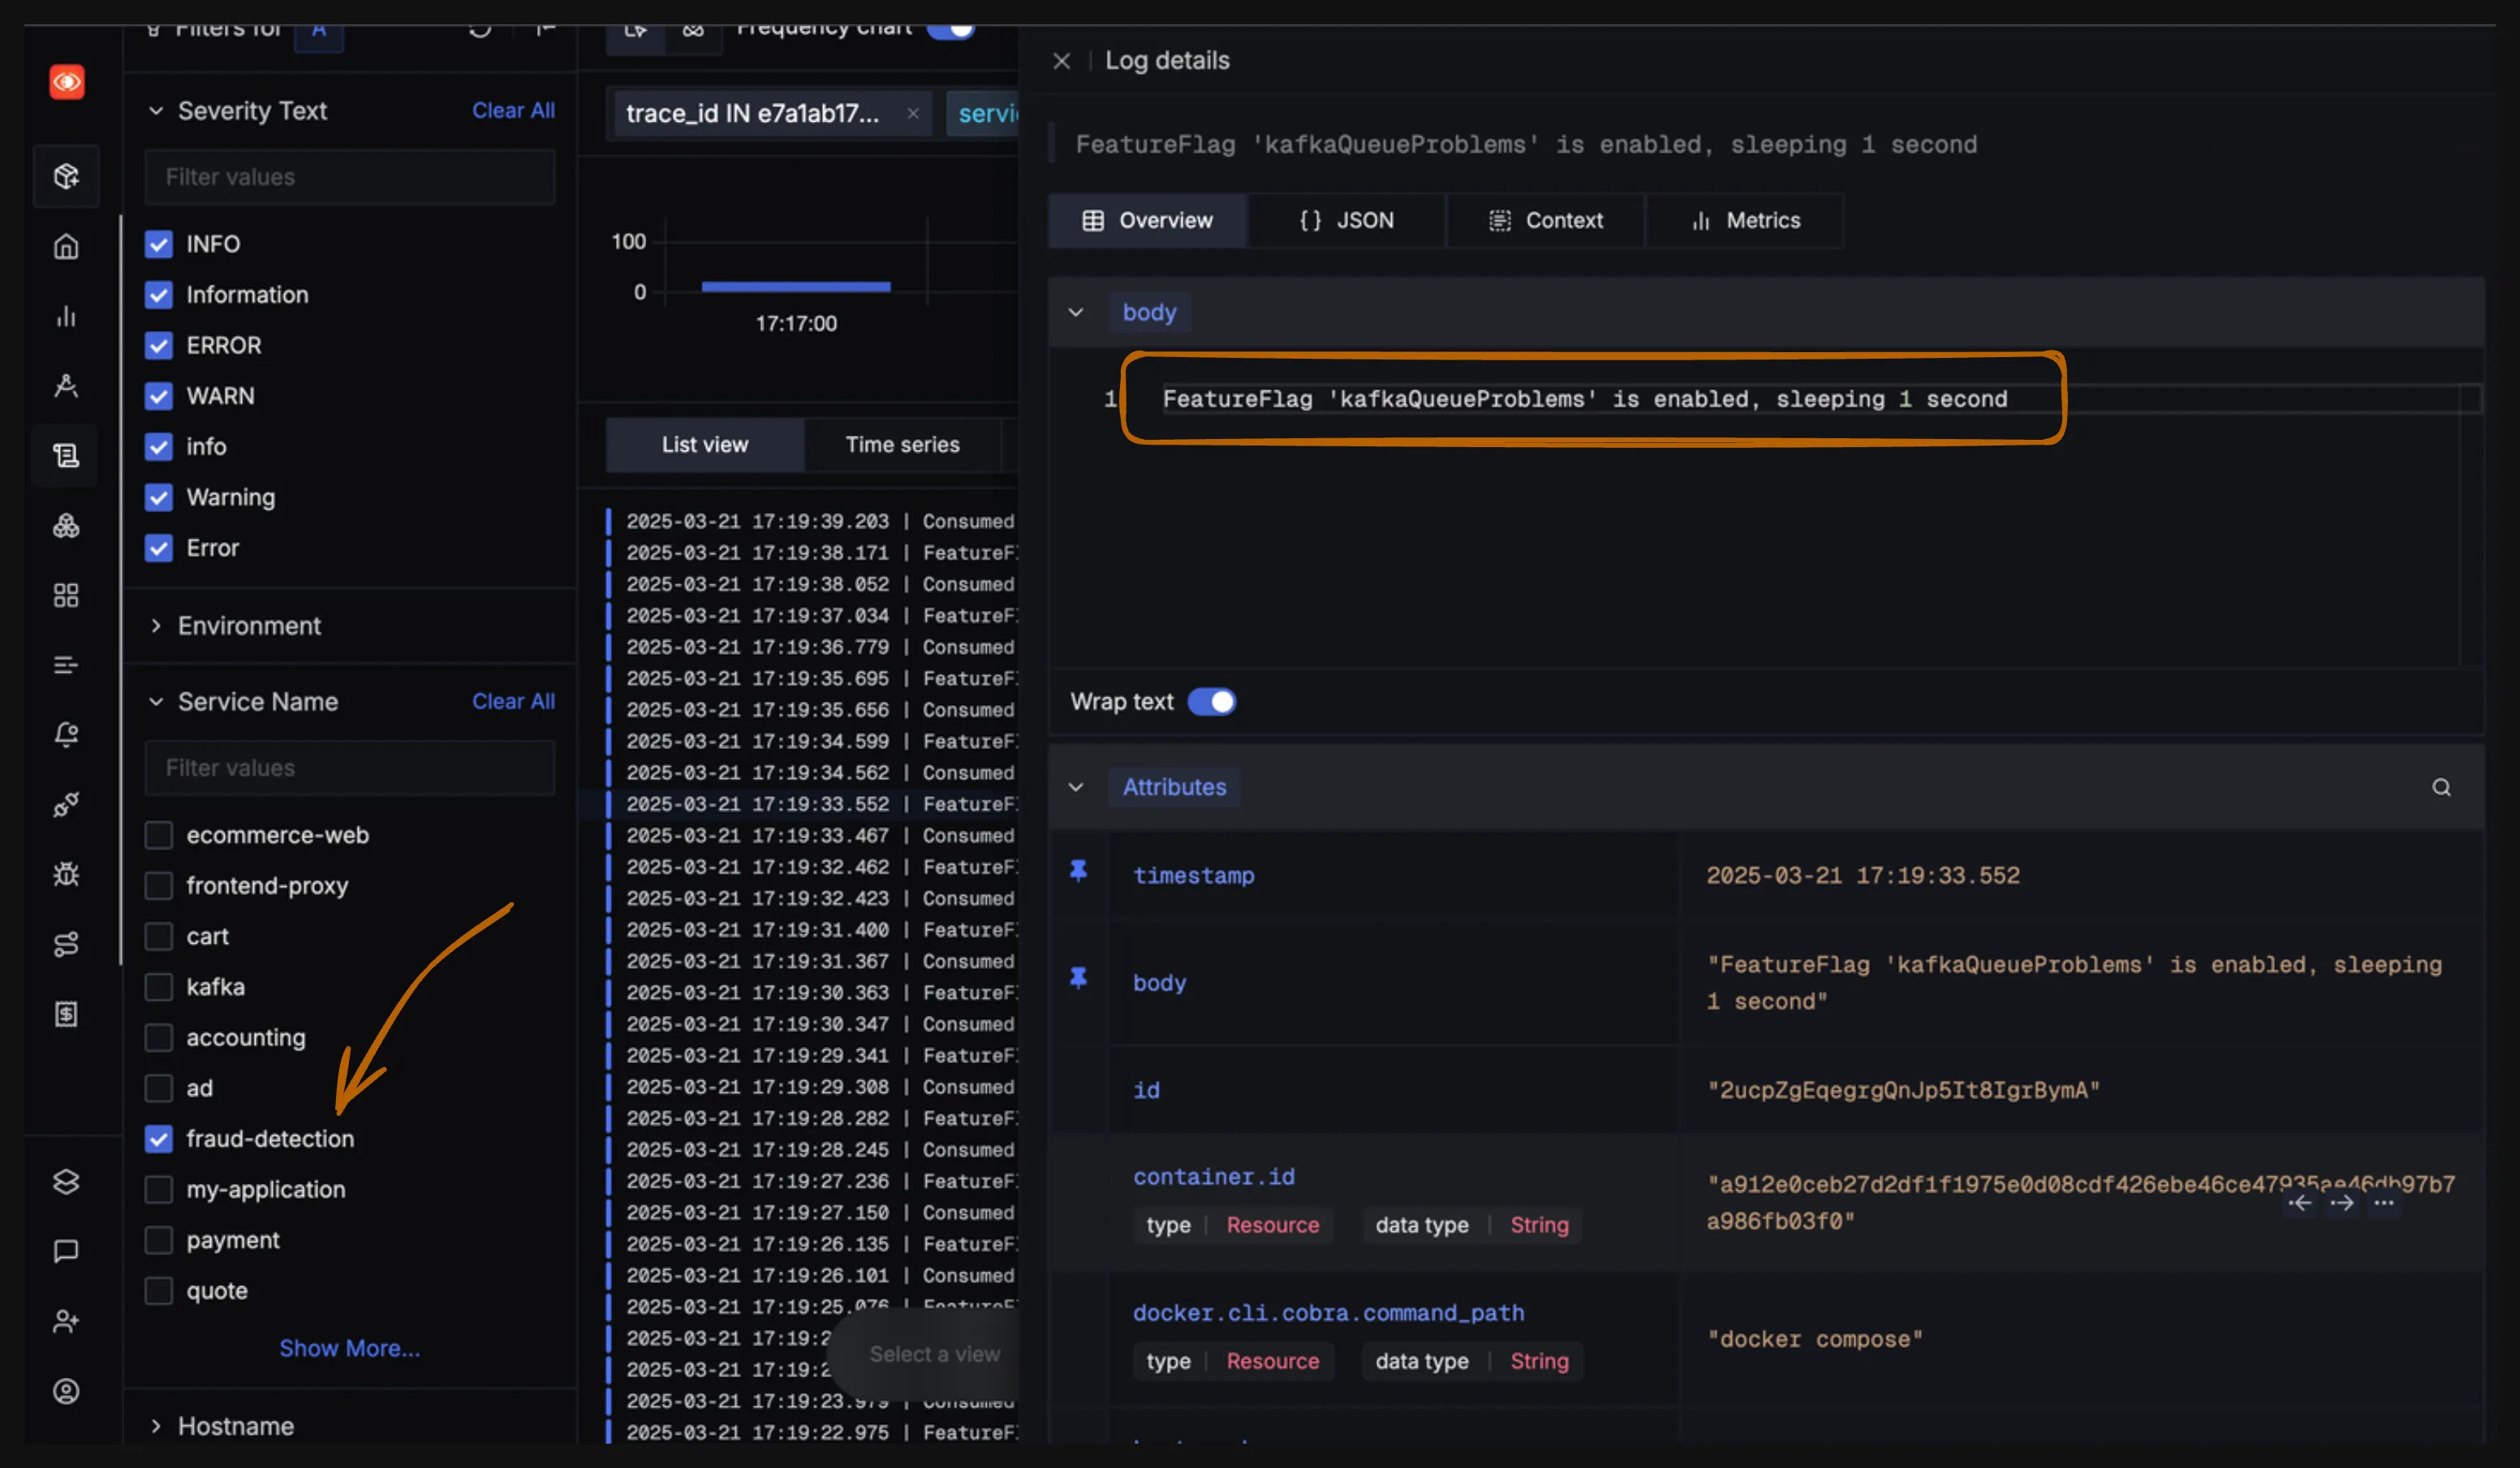Viewport: 2520px width, 1468px height.
Task: Open Integrations via the plug icon
Action: pyautogui.click(x=66, y=805)
